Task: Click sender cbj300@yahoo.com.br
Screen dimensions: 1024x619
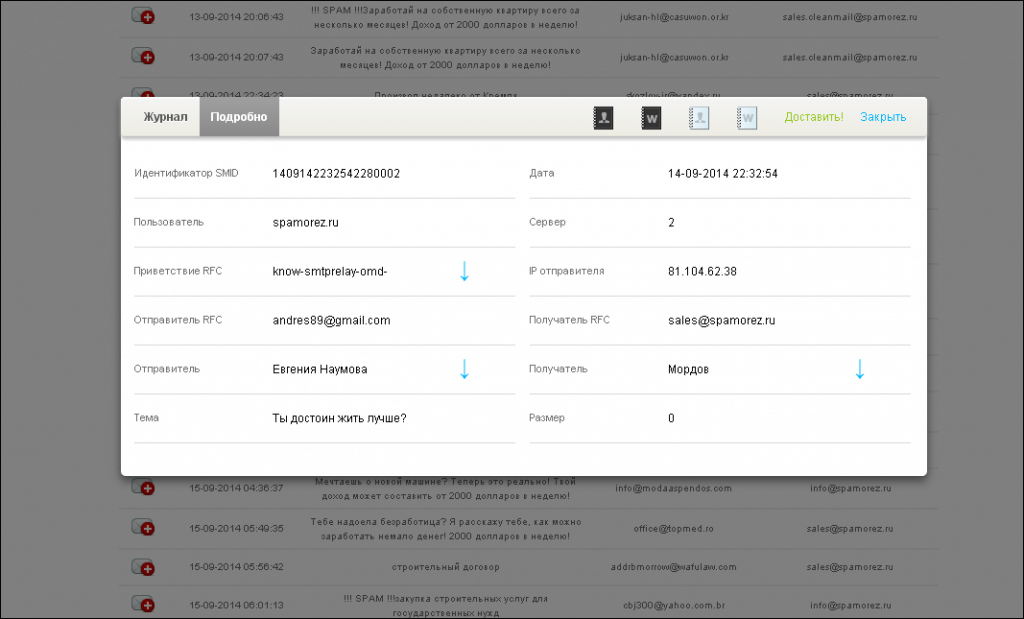Action: click(x=673, y=606)
